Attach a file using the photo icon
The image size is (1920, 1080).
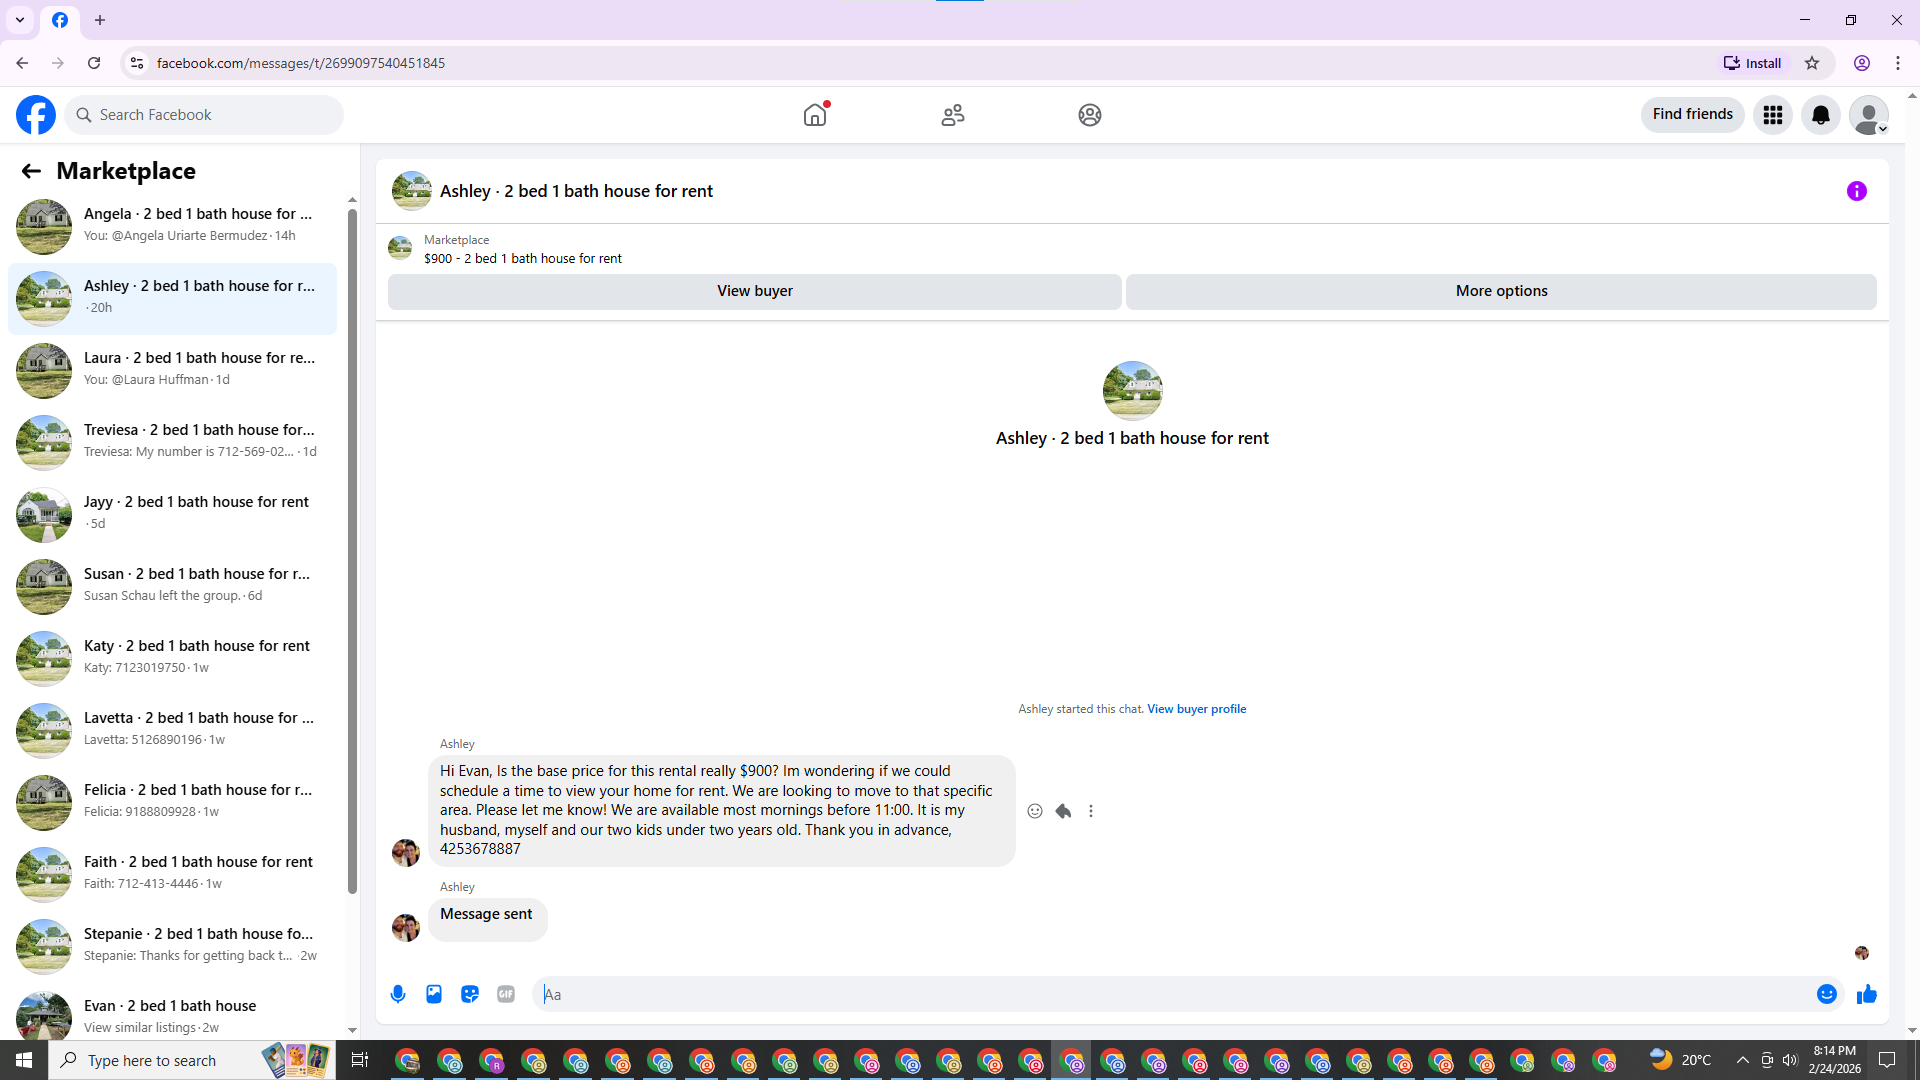(x=434, y=994)
